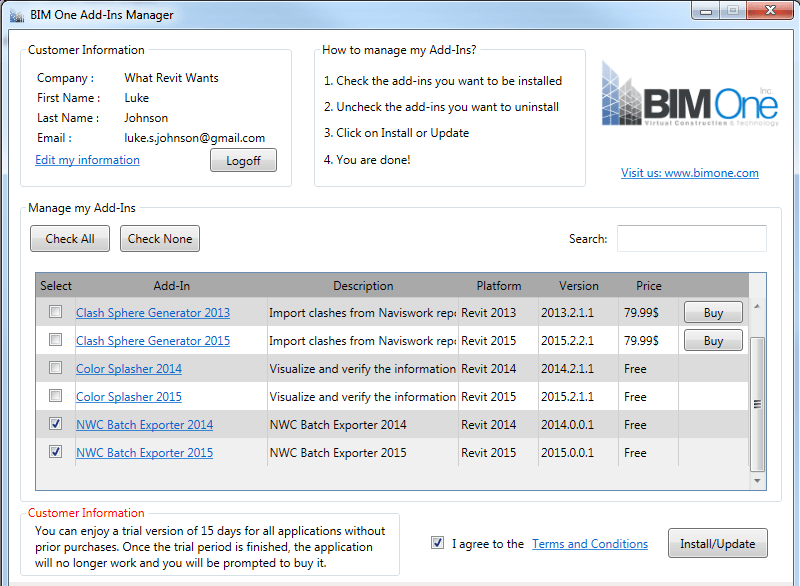Open the Terms and Conditions link
800x586 pixels.
point(590,543)
